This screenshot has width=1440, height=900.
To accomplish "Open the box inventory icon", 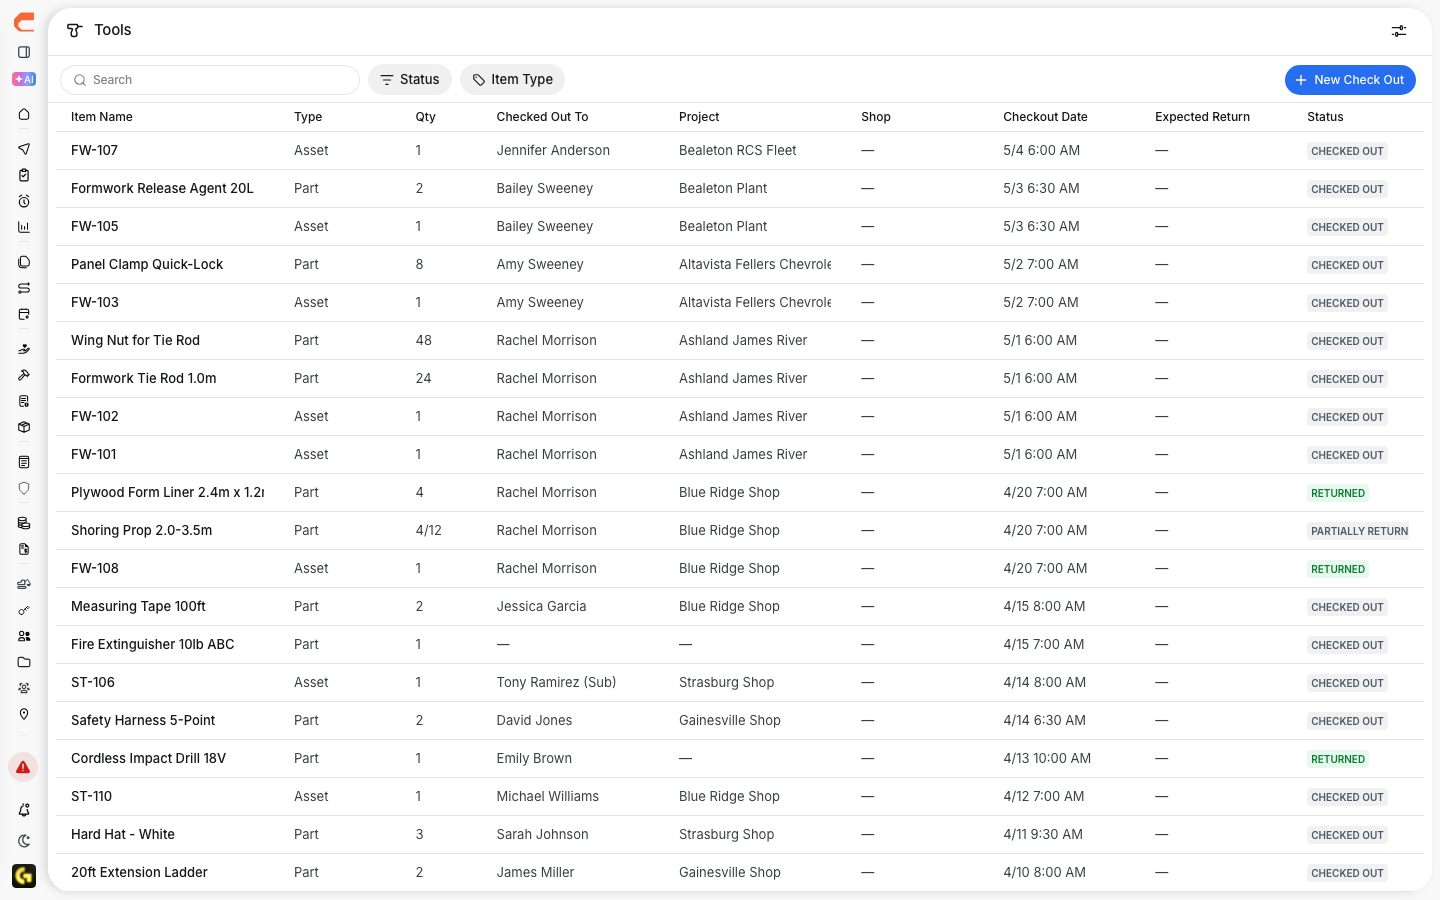I will pos(24,427).
